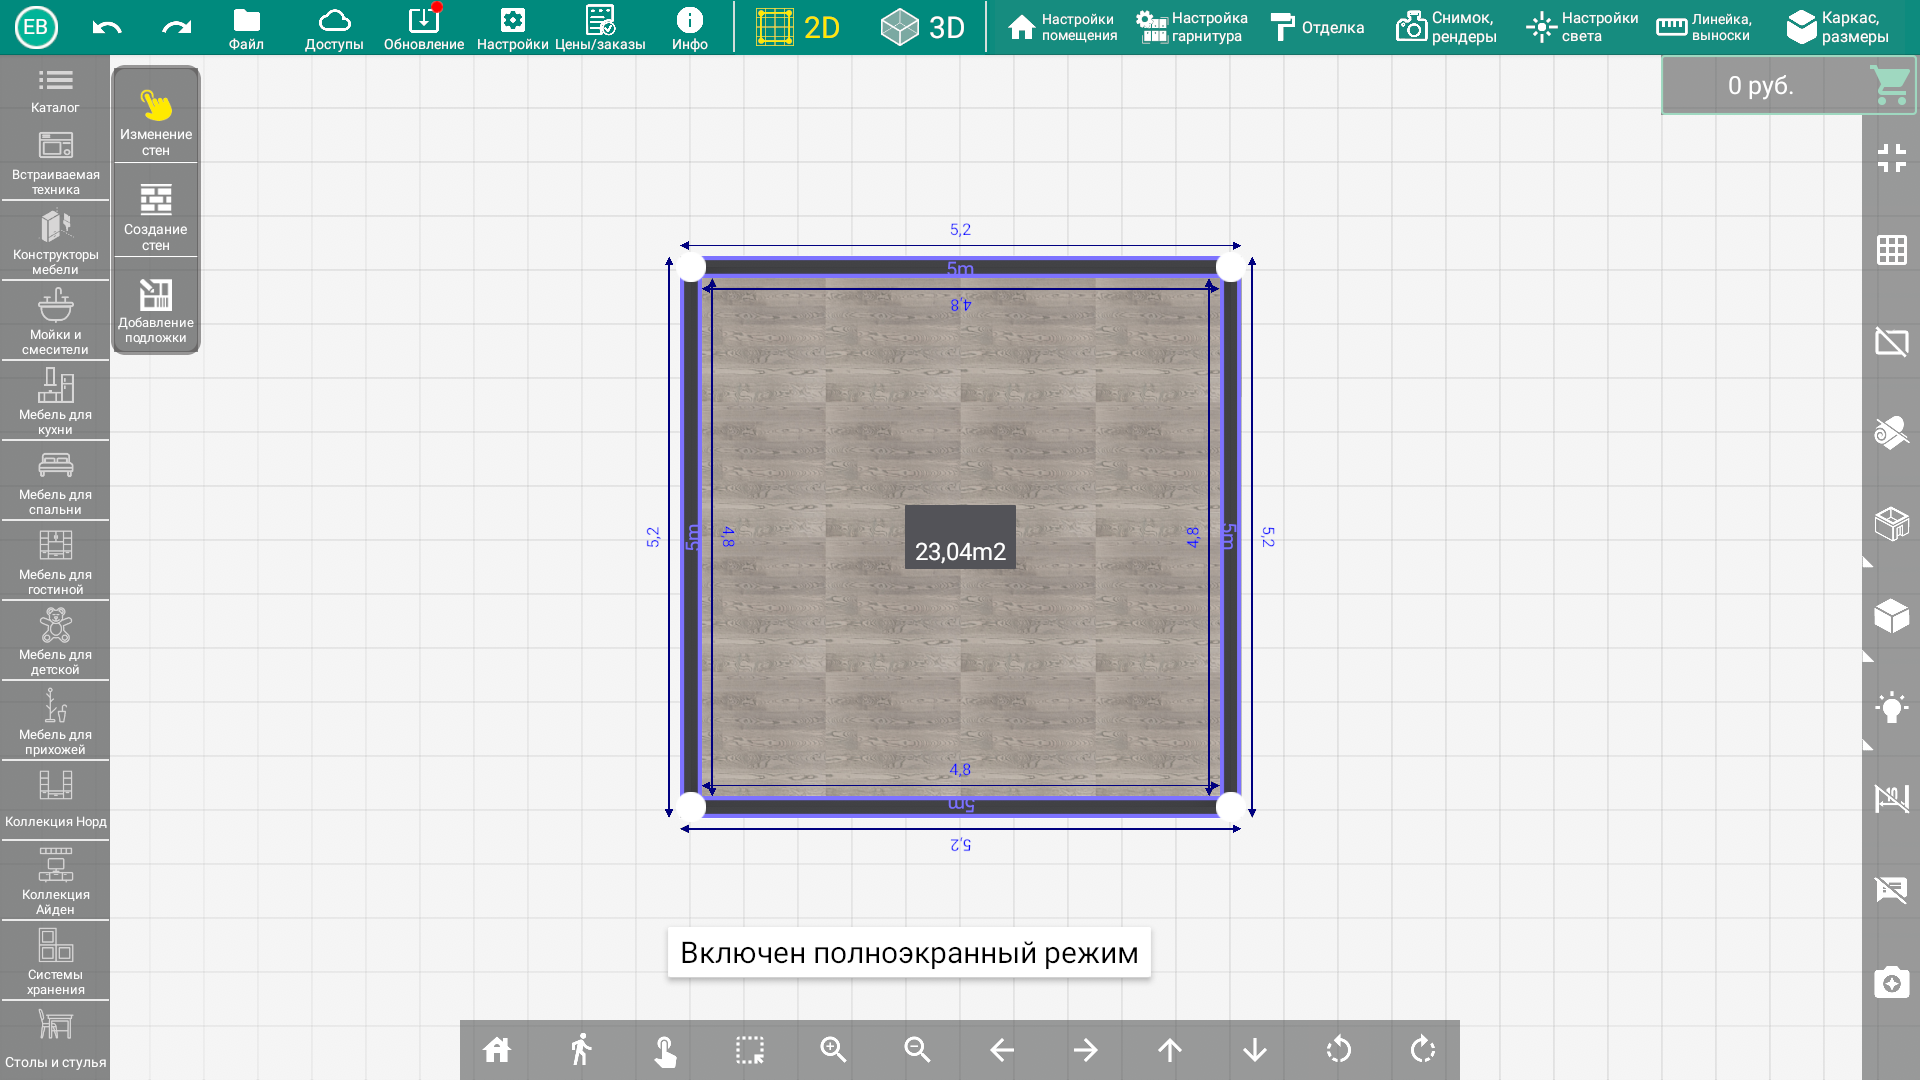
Task: Open the Инфо menu
Action: coord(690,29)
